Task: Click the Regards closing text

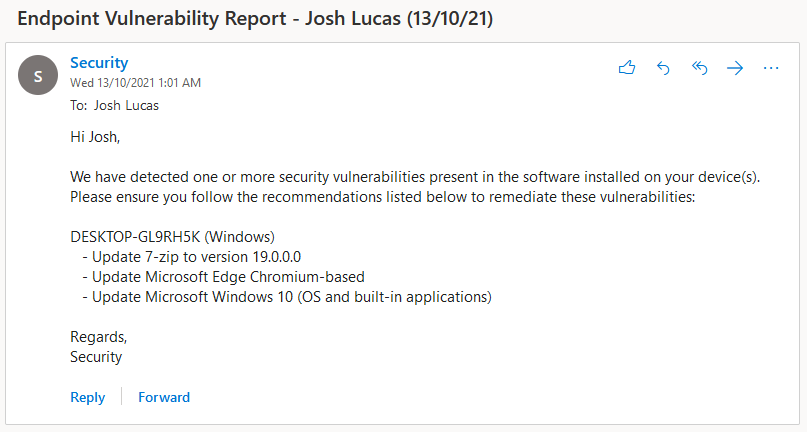Action: [98, 337]
